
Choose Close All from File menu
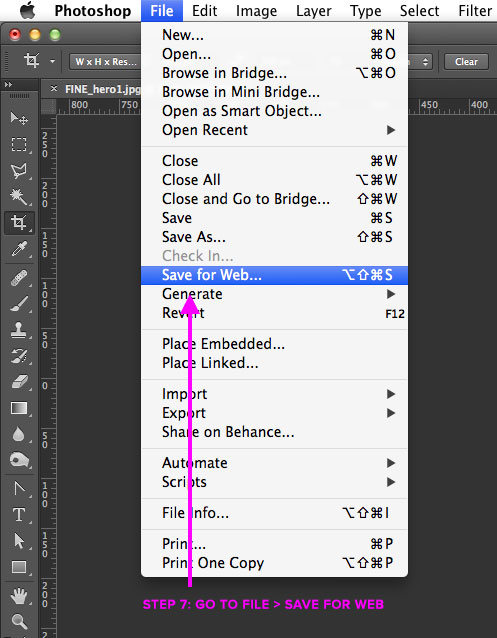click(x=274, y=180)
